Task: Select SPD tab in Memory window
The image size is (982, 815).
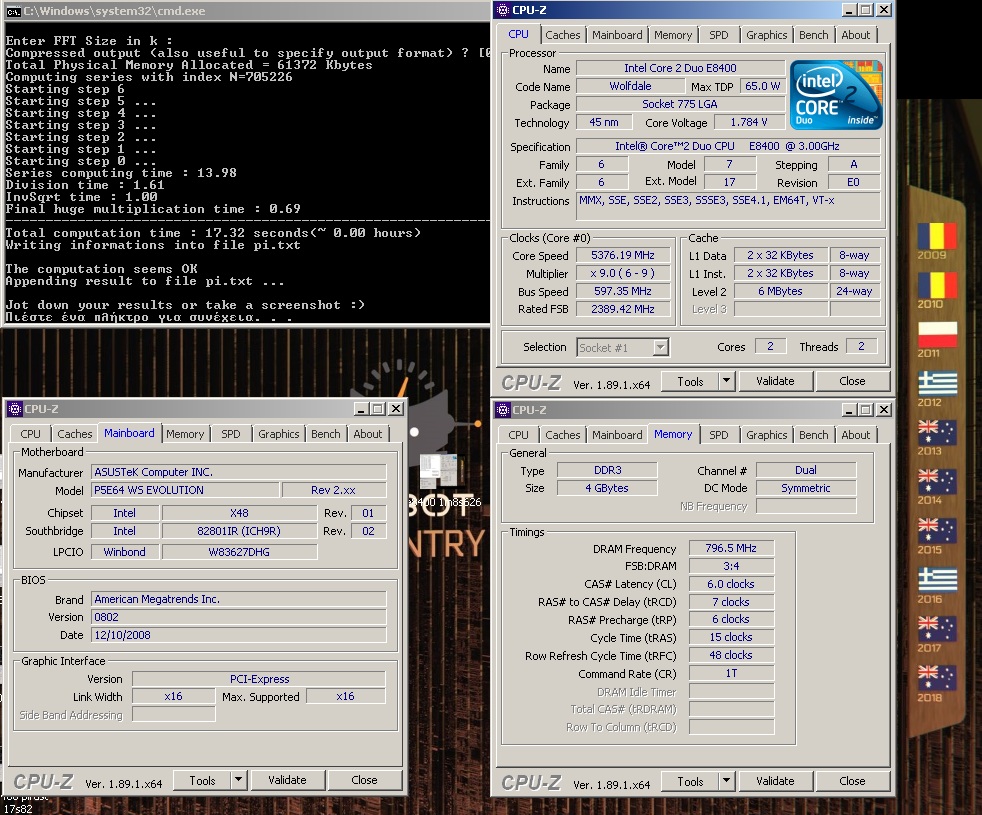Action: (718, 435)
